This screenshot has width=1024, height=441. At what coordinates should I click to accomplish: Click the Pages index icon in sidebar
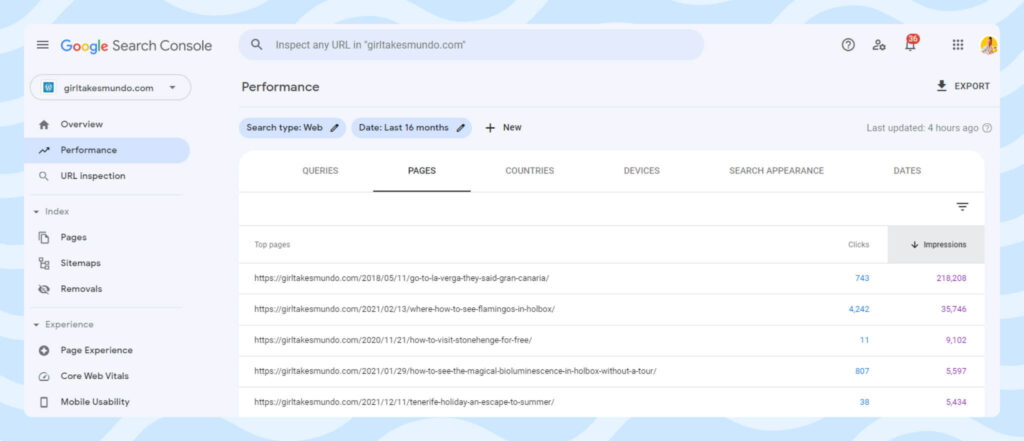pos(44,237)
